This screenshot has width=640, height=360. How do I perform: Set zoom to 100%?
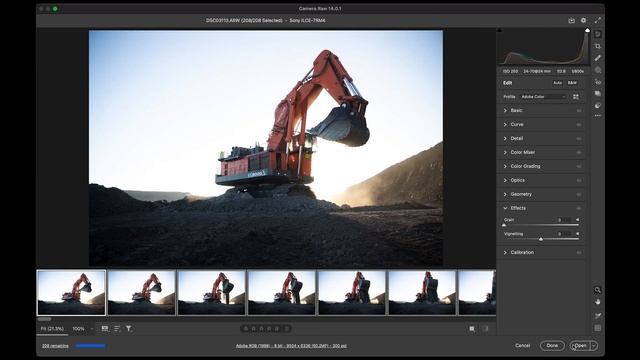click(78, 329)
